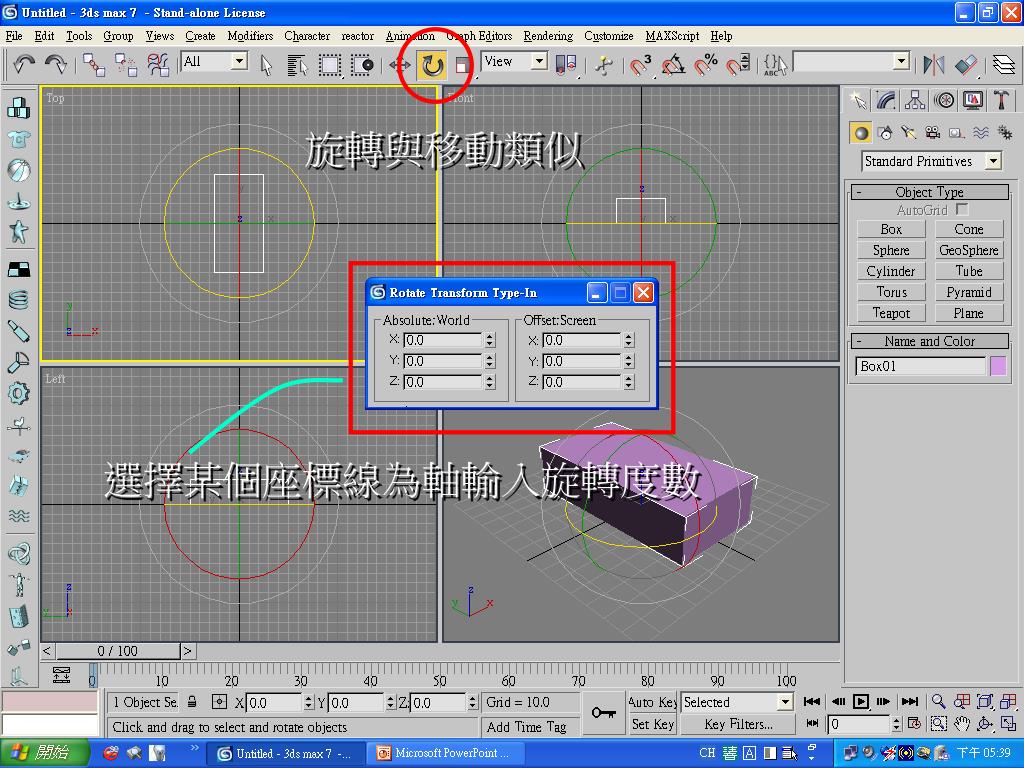Click the GeoSphere primitive button
Screen dimensions: 1024x768
click(x=968, y=250)
